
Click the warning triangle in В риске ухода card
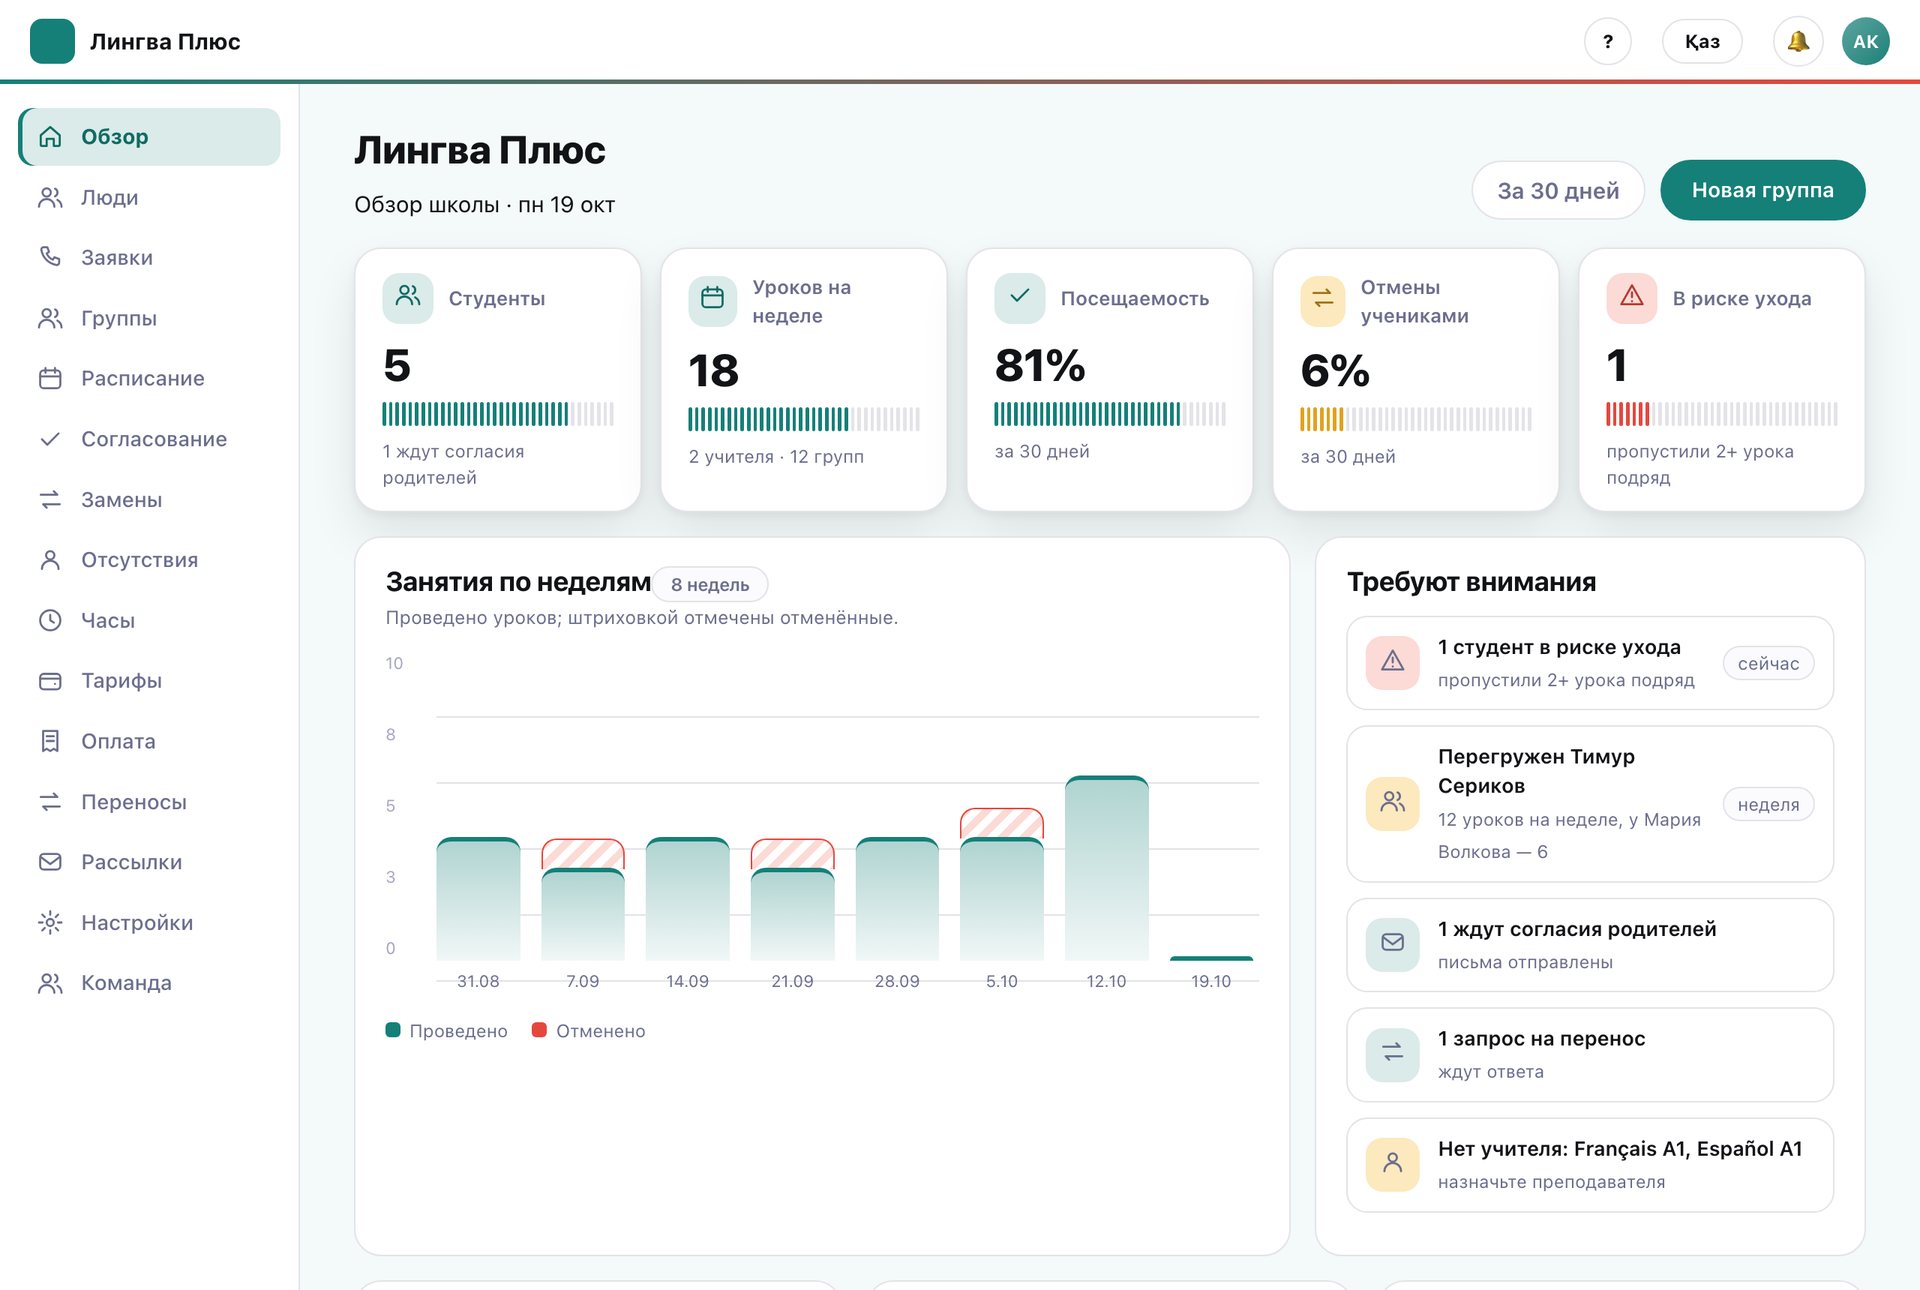1632,298
